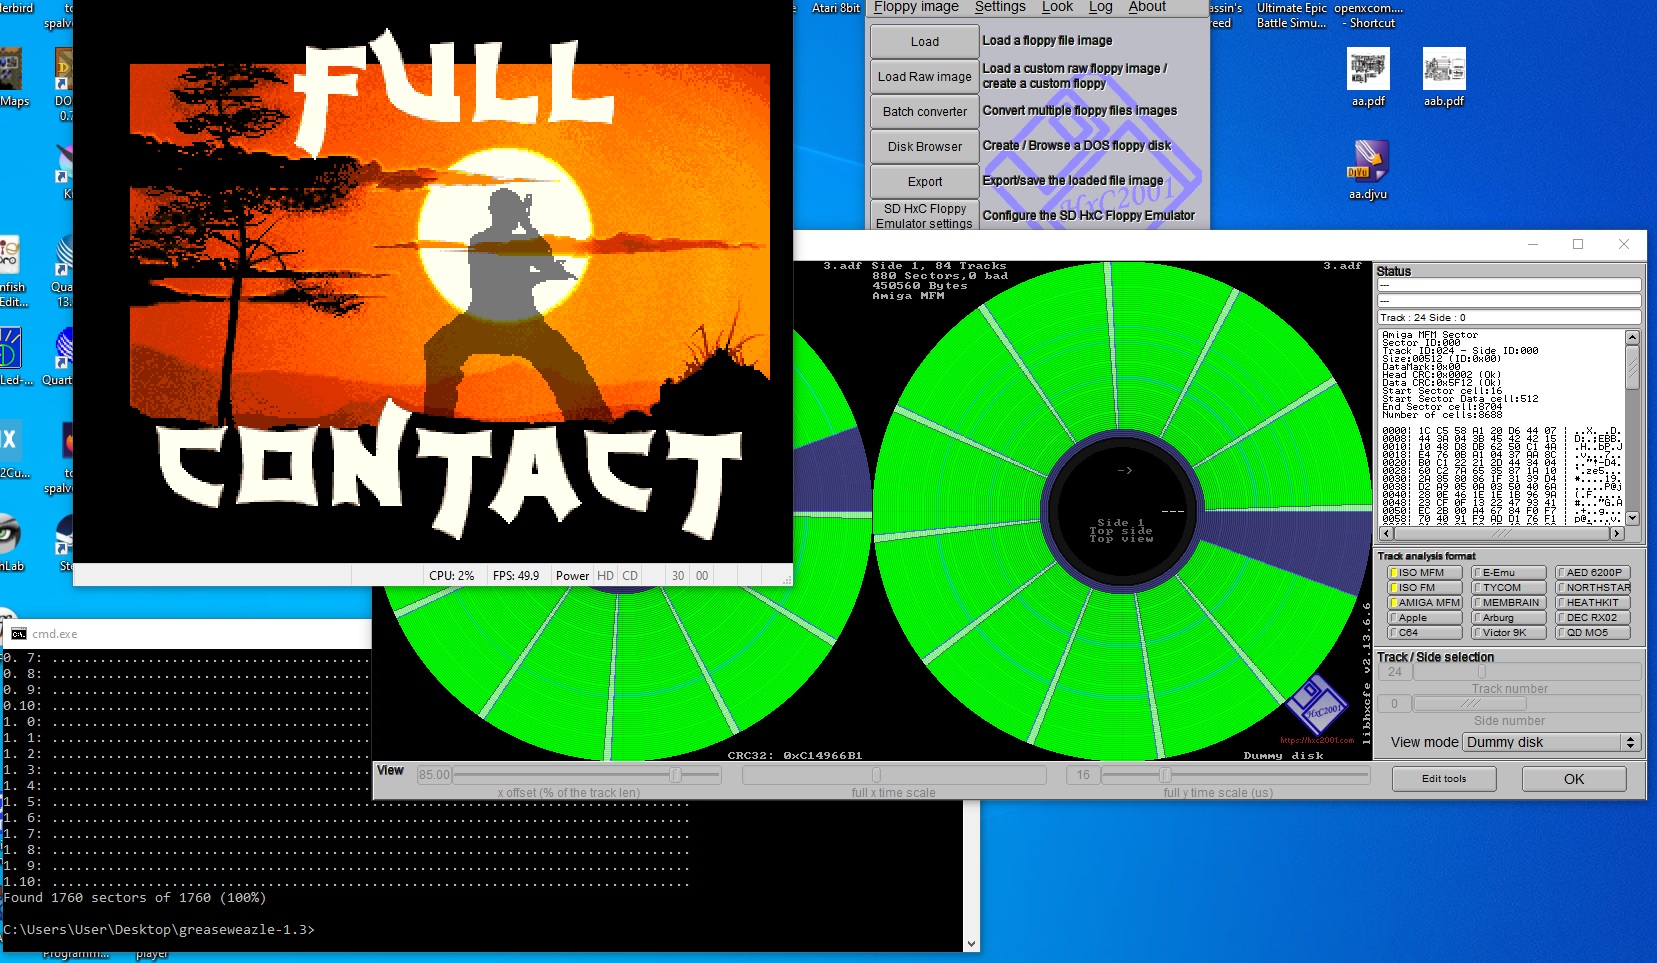This screenshot has height=963, width=1657.
Task: Toggle ISO MFM track analysis format
Action: pyautogui.click(x=1425, y=573)
